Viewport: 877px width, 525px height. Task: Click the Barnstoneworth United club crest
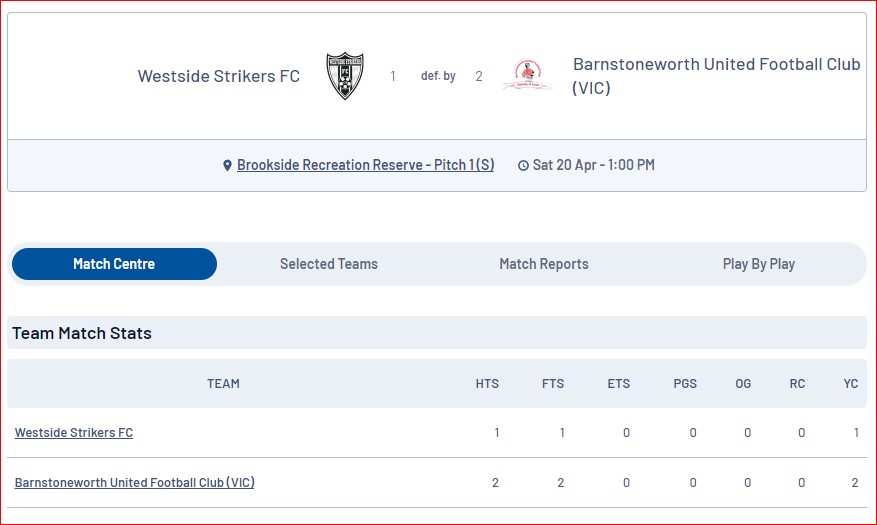(527, 75)
